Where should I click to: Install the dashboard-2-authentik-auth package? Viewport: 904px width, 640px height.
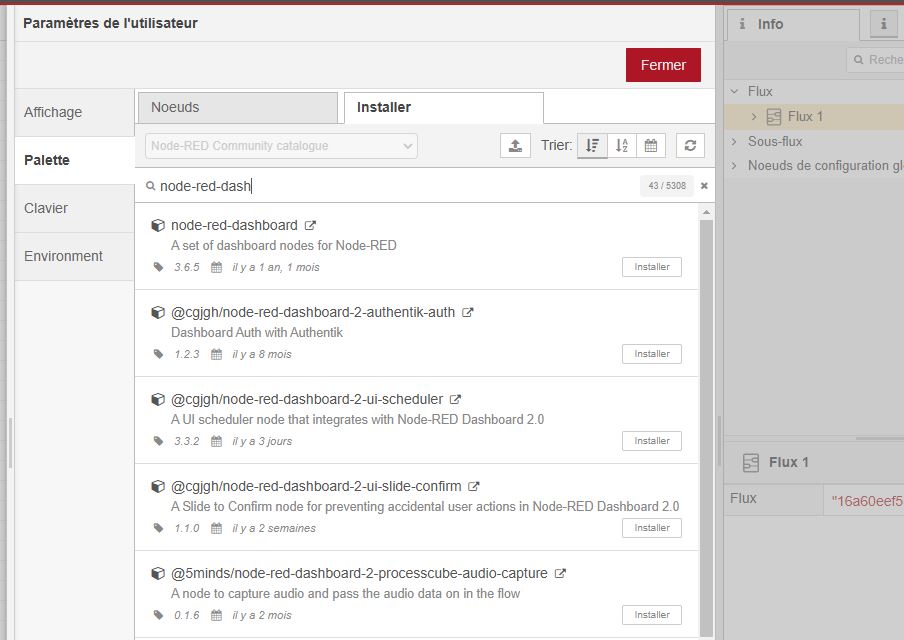(x=651, y=354)
